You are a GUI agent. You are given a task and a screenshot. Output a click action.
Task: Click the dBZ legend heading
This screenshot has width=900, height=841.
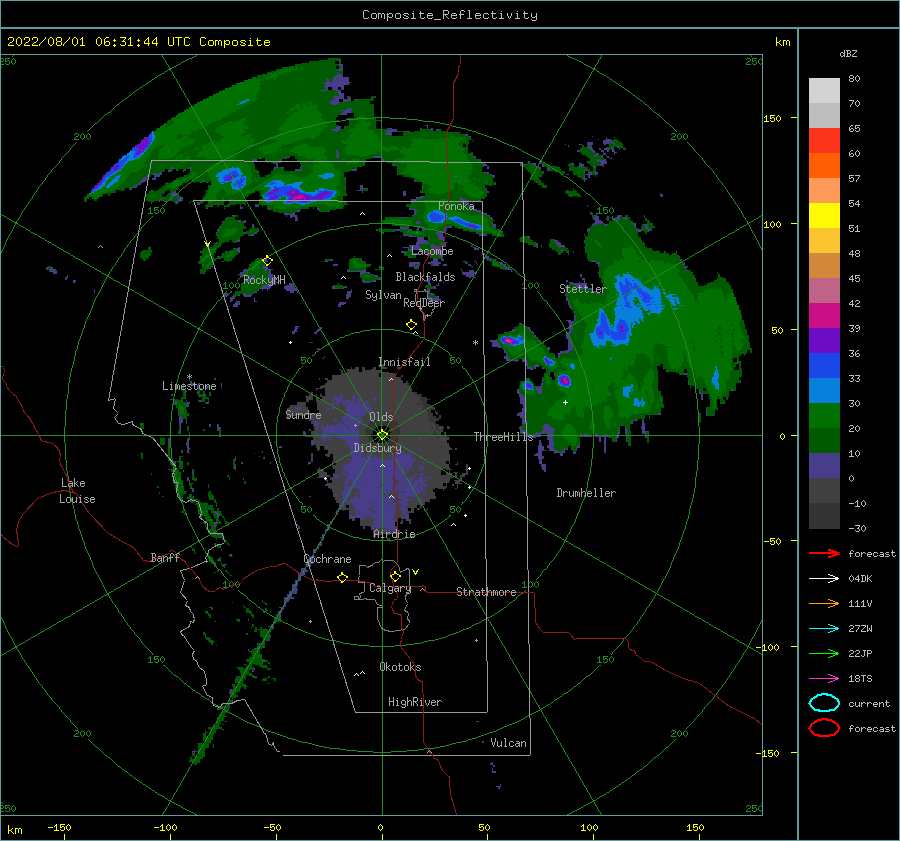coord(848,53)
